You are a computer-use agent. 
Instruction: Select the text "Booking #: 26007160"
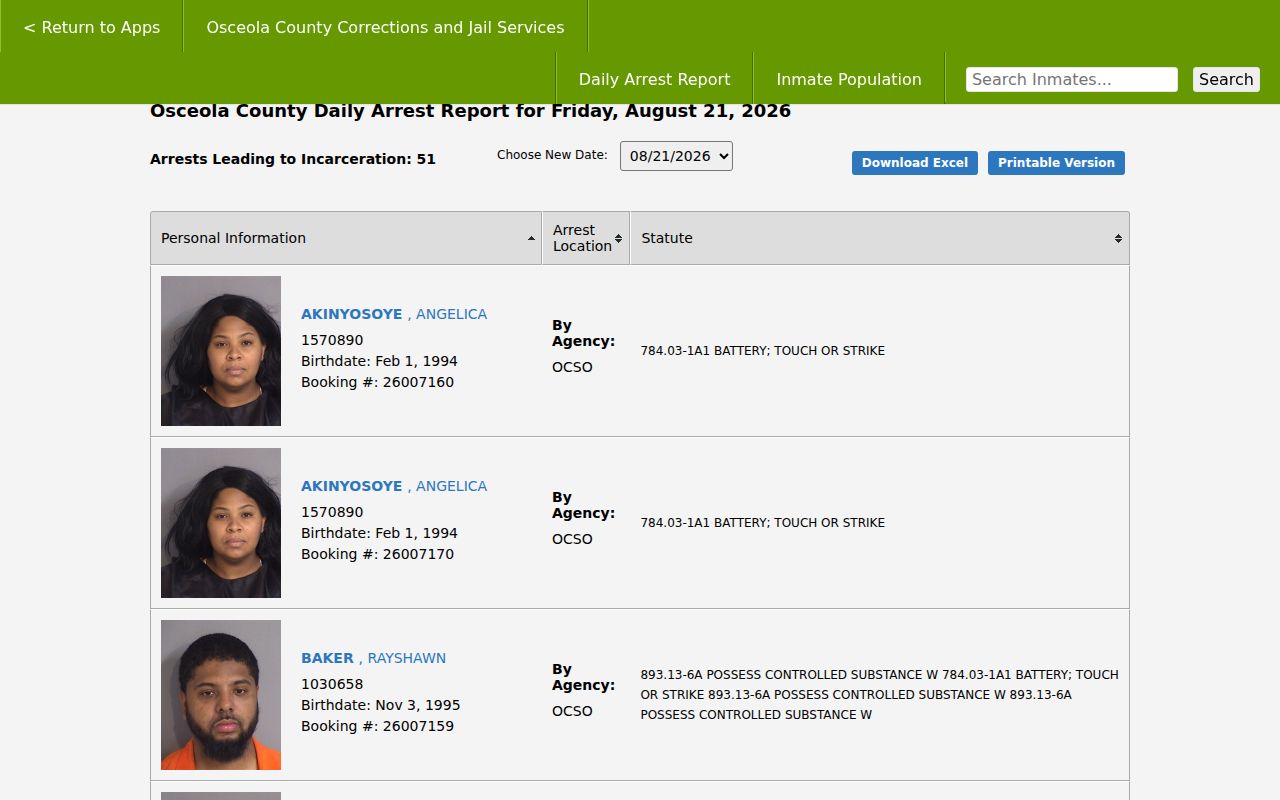pos(378,382)
